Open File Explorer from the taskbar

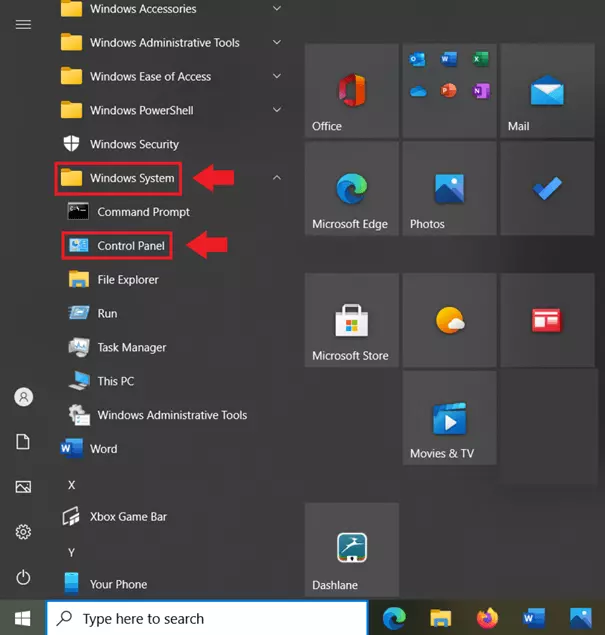[441, 618]
